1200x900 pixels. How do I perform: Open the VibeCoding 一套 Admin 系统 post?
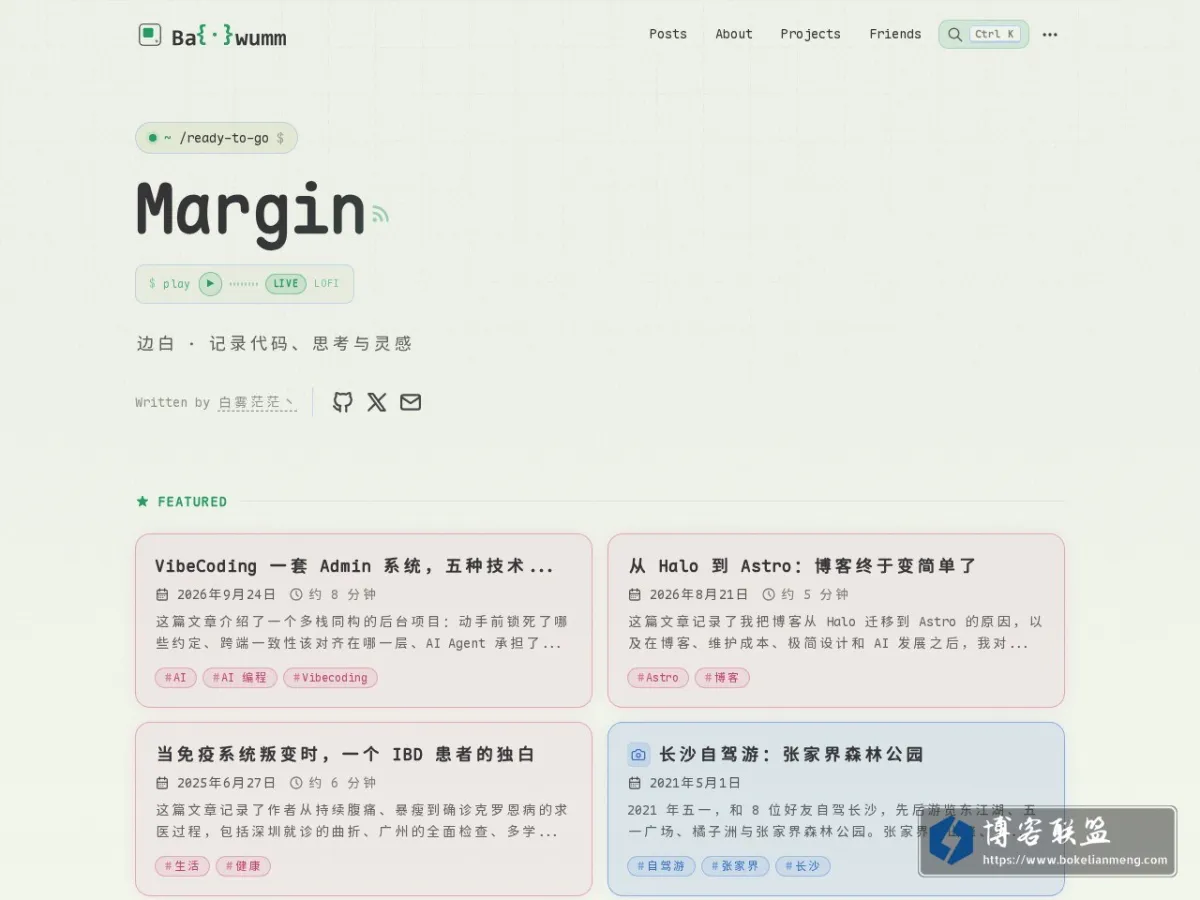tap(354, 566)
